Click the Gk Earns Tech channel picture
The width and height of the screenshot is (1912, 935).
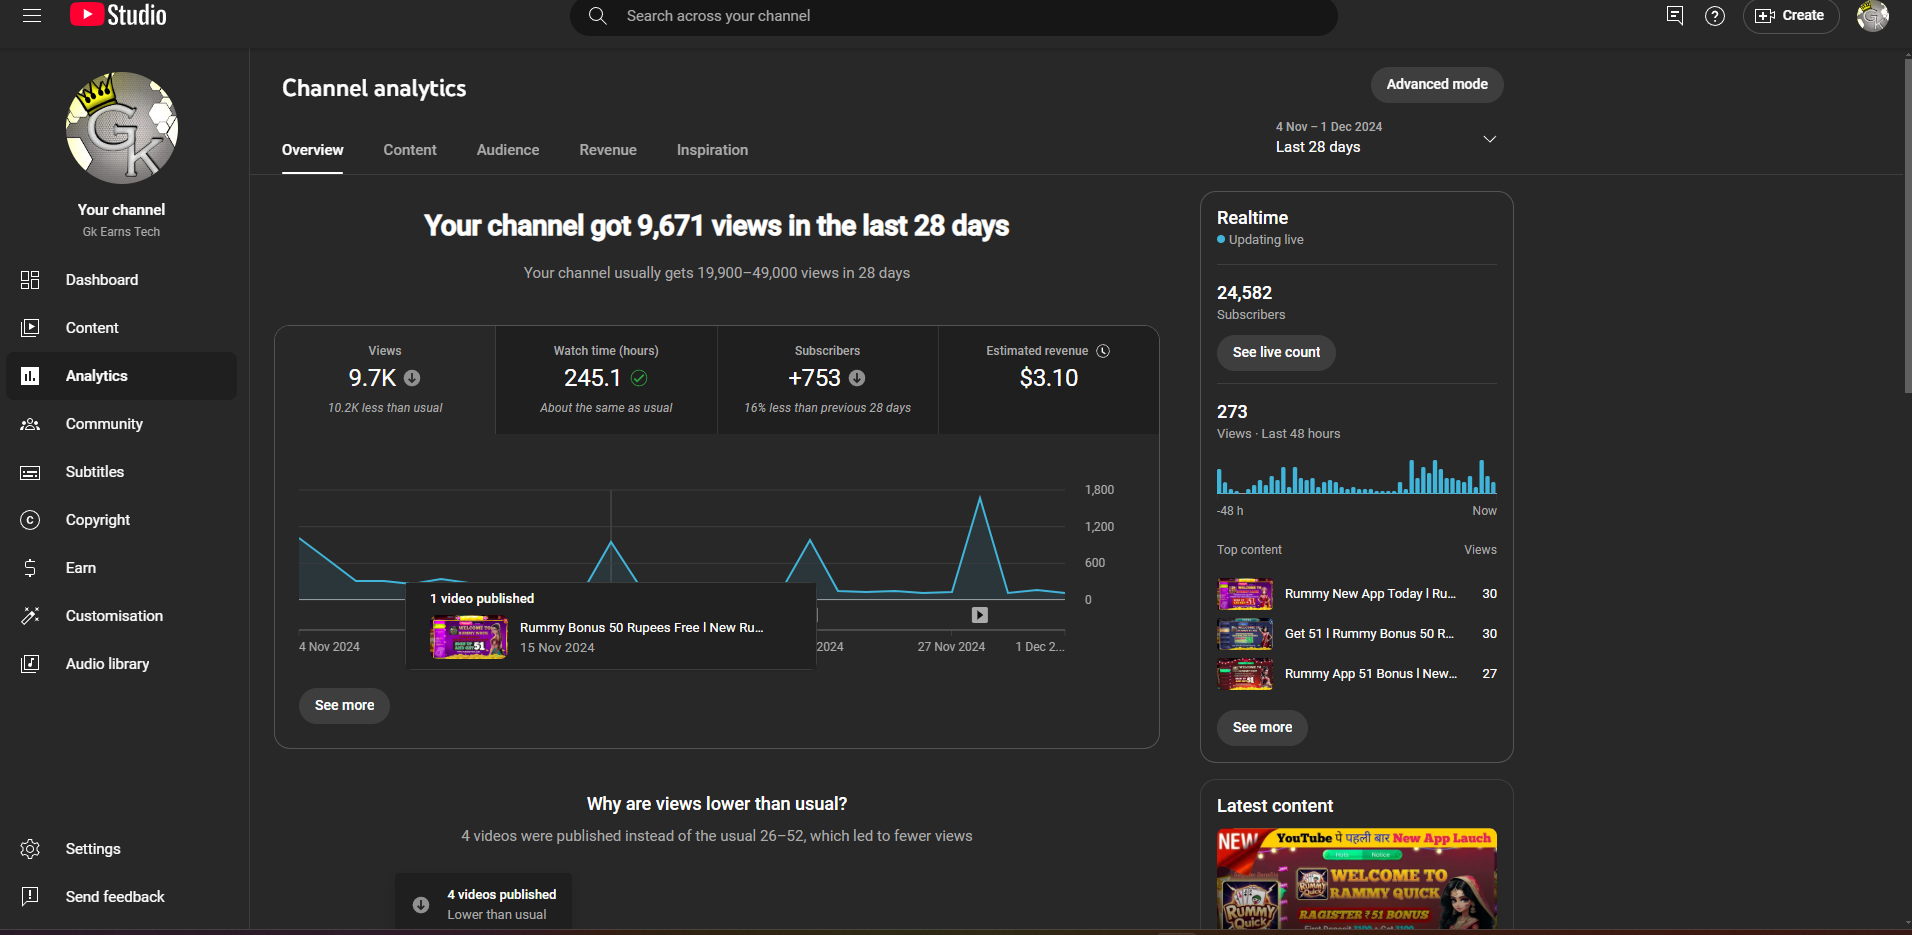coord(122,128)
